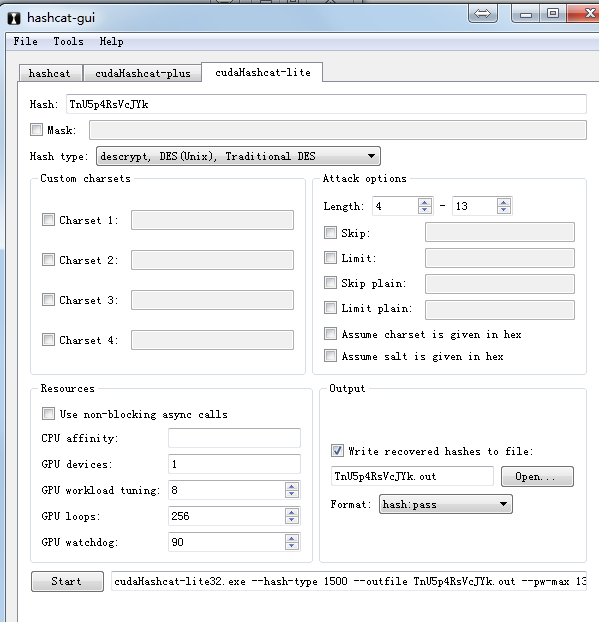The width and height of the screenshot is (599, 622).
Task: Decrease the maximum Length value 13
Action: pos(504,210)
